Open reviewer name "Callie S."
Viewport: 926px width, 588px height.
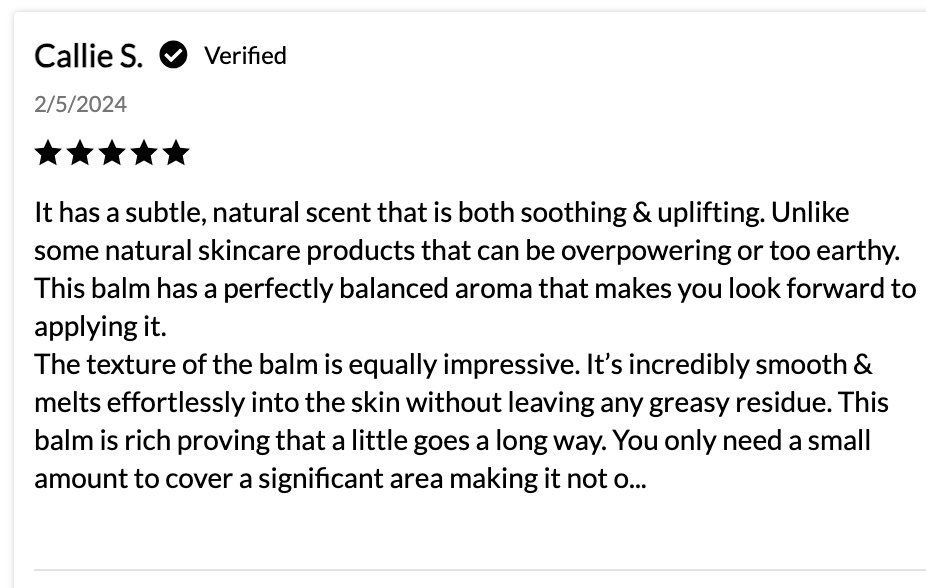pos(88,57)
